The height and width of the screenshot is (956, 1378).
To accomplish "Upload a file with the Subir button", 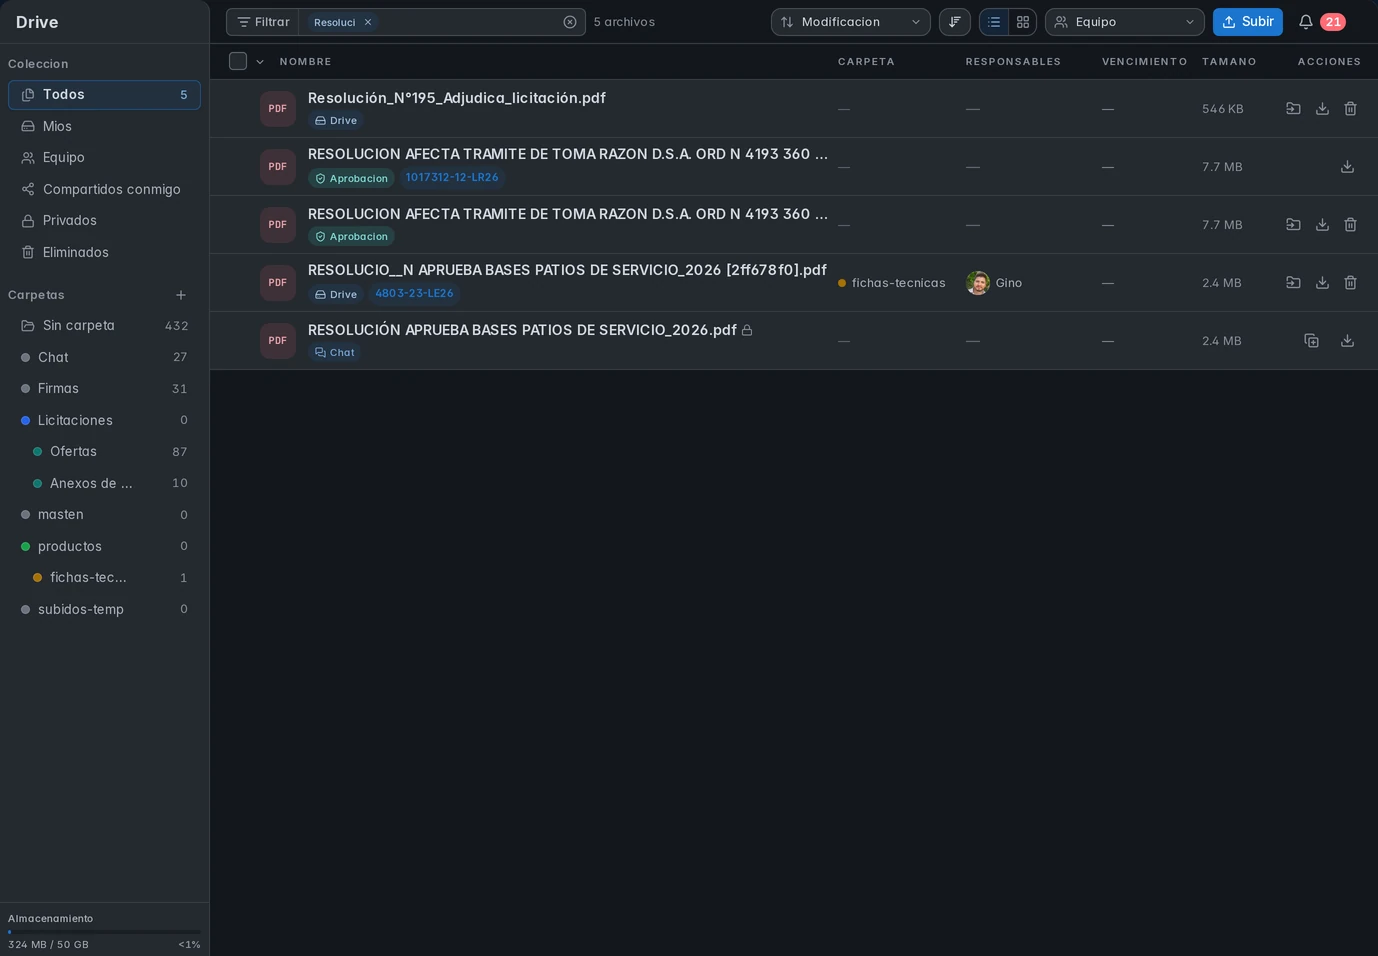I will tap(1248, 22).
